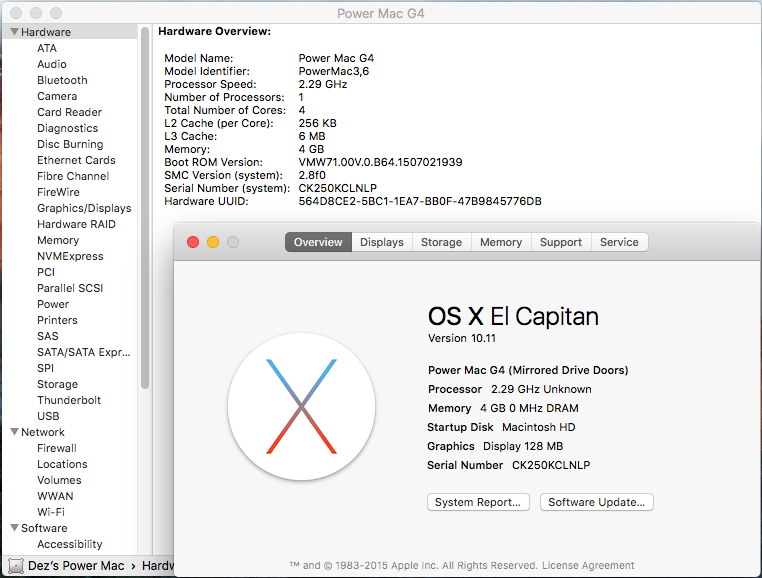
Task: Select Card Reader in the sidebar
Action: point(69,112)
